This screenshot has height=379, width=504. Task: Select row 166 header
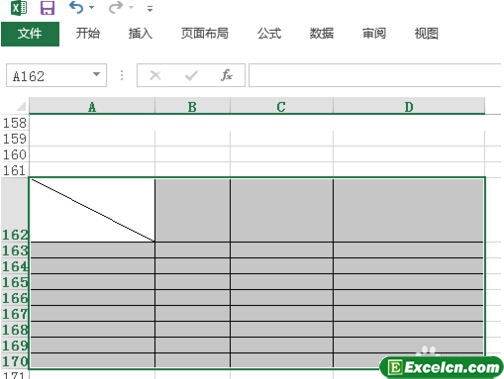tap(15, 297)
